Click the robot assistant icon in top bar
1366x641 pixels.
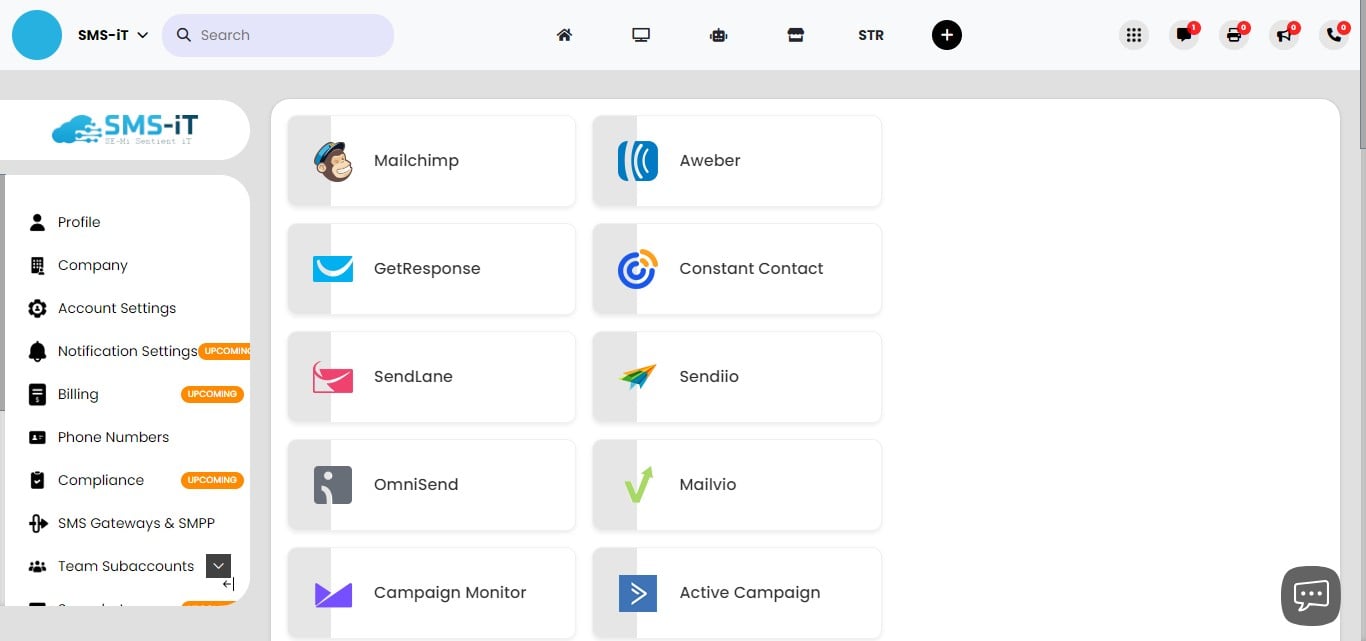(718, 34)
